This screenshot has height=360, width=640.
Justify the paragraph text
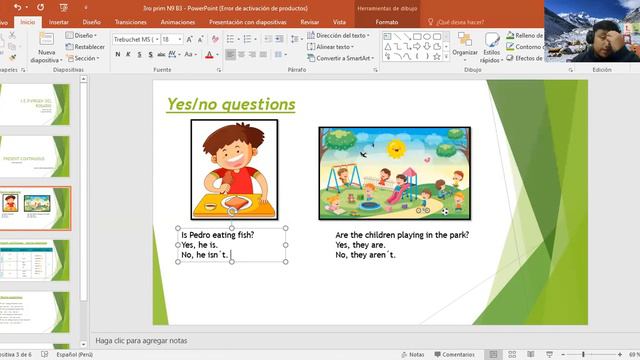(x=264, y=54)
